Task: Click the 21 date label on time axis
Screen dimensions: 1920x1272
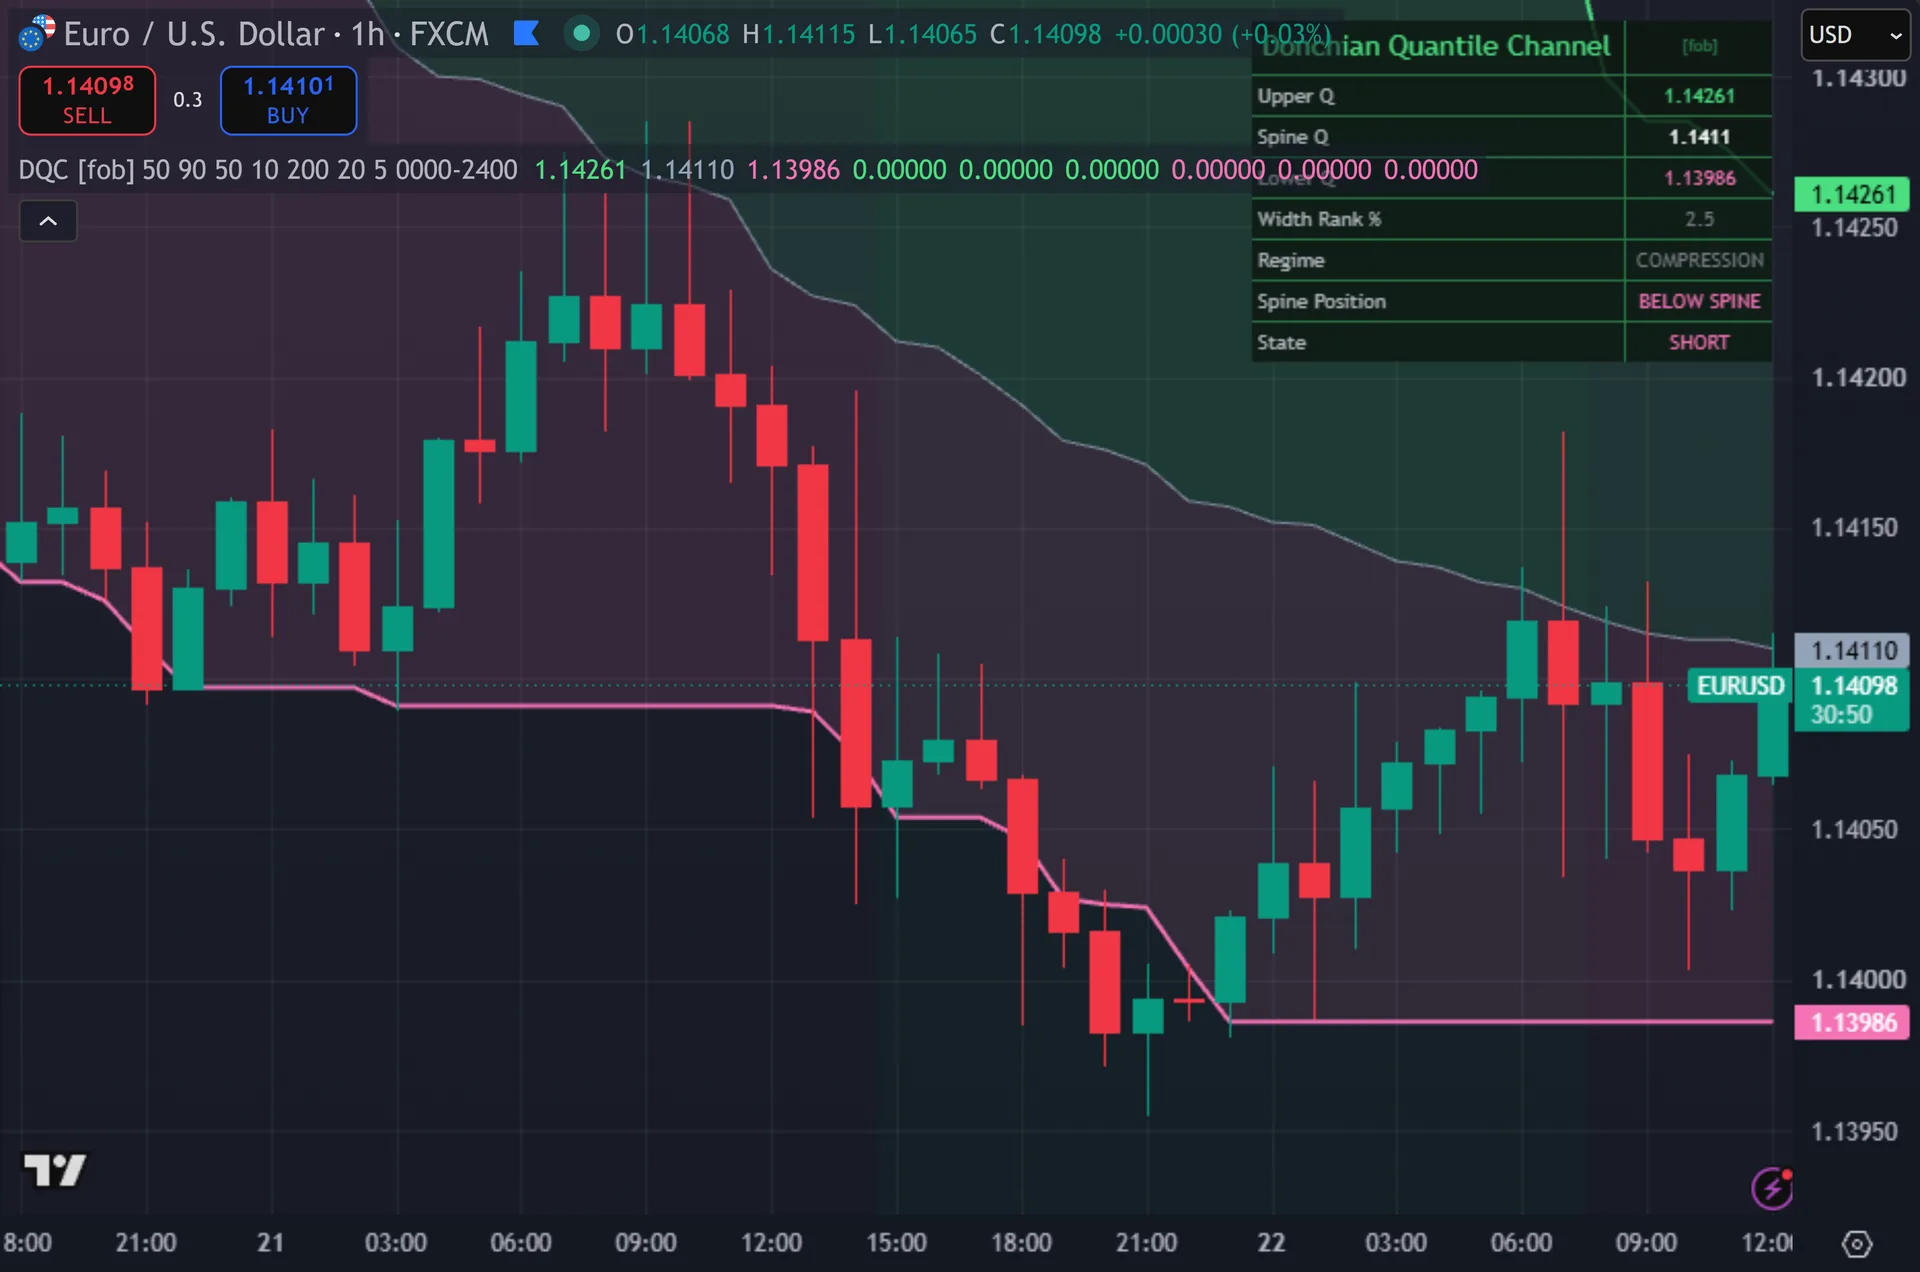Action: (270, 1243)
